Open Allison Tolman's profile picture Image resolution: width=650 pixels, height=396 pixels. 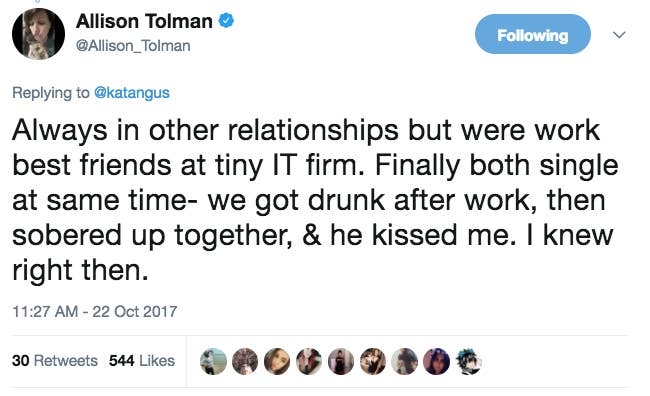[38, 34]
